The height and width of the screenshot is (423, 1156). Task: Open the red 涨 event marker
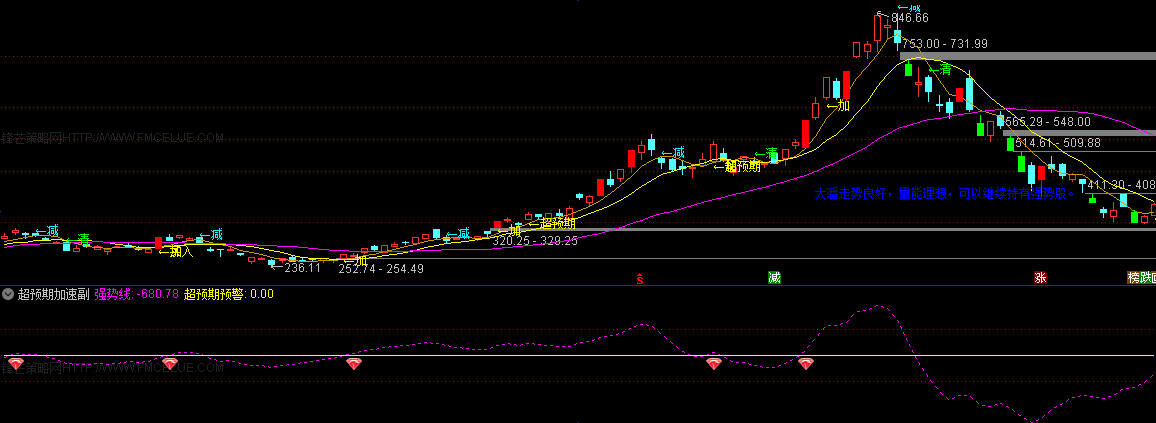[1040, 278]
